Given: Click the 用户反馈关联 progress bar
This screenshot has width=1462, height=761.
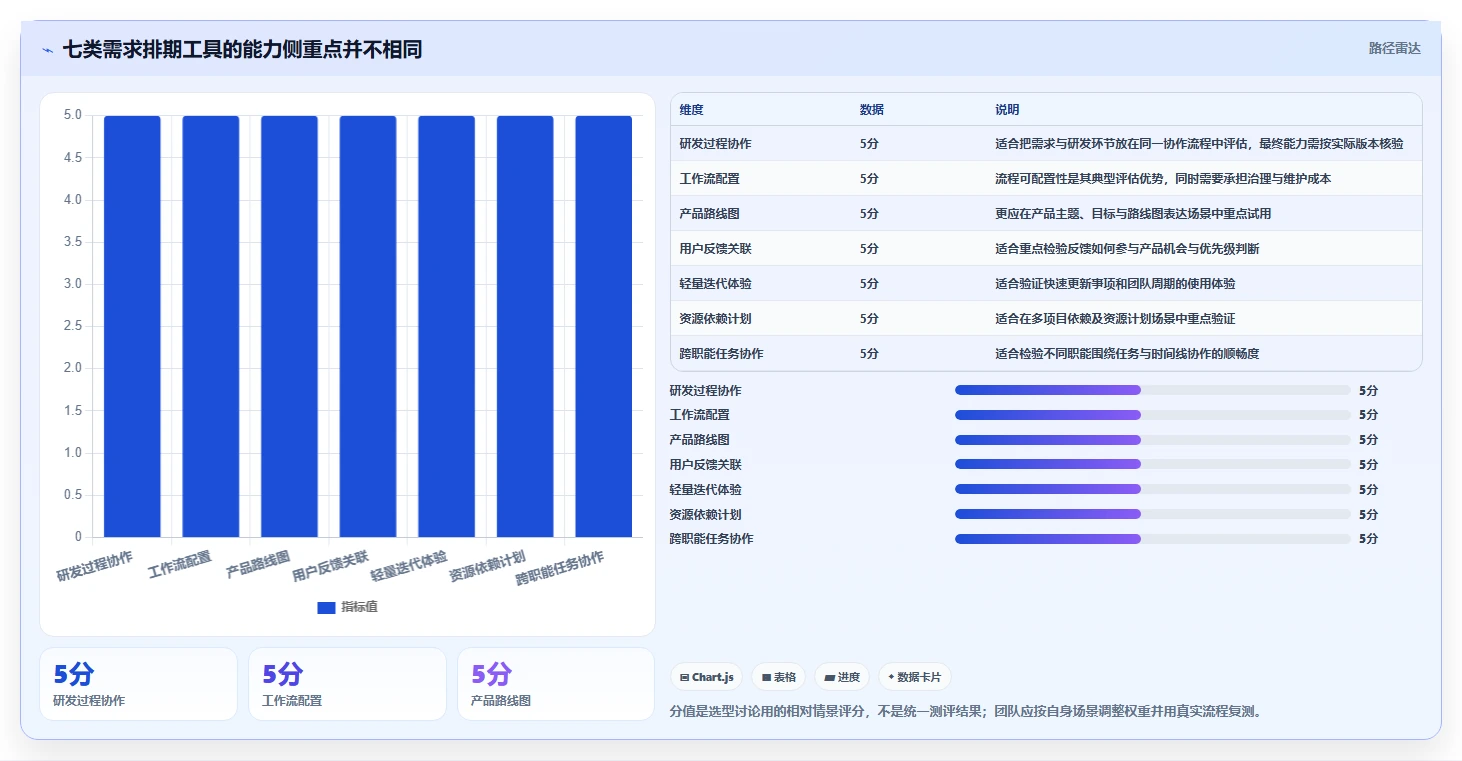Looking at the screenshot, I should click(1152, 464).
